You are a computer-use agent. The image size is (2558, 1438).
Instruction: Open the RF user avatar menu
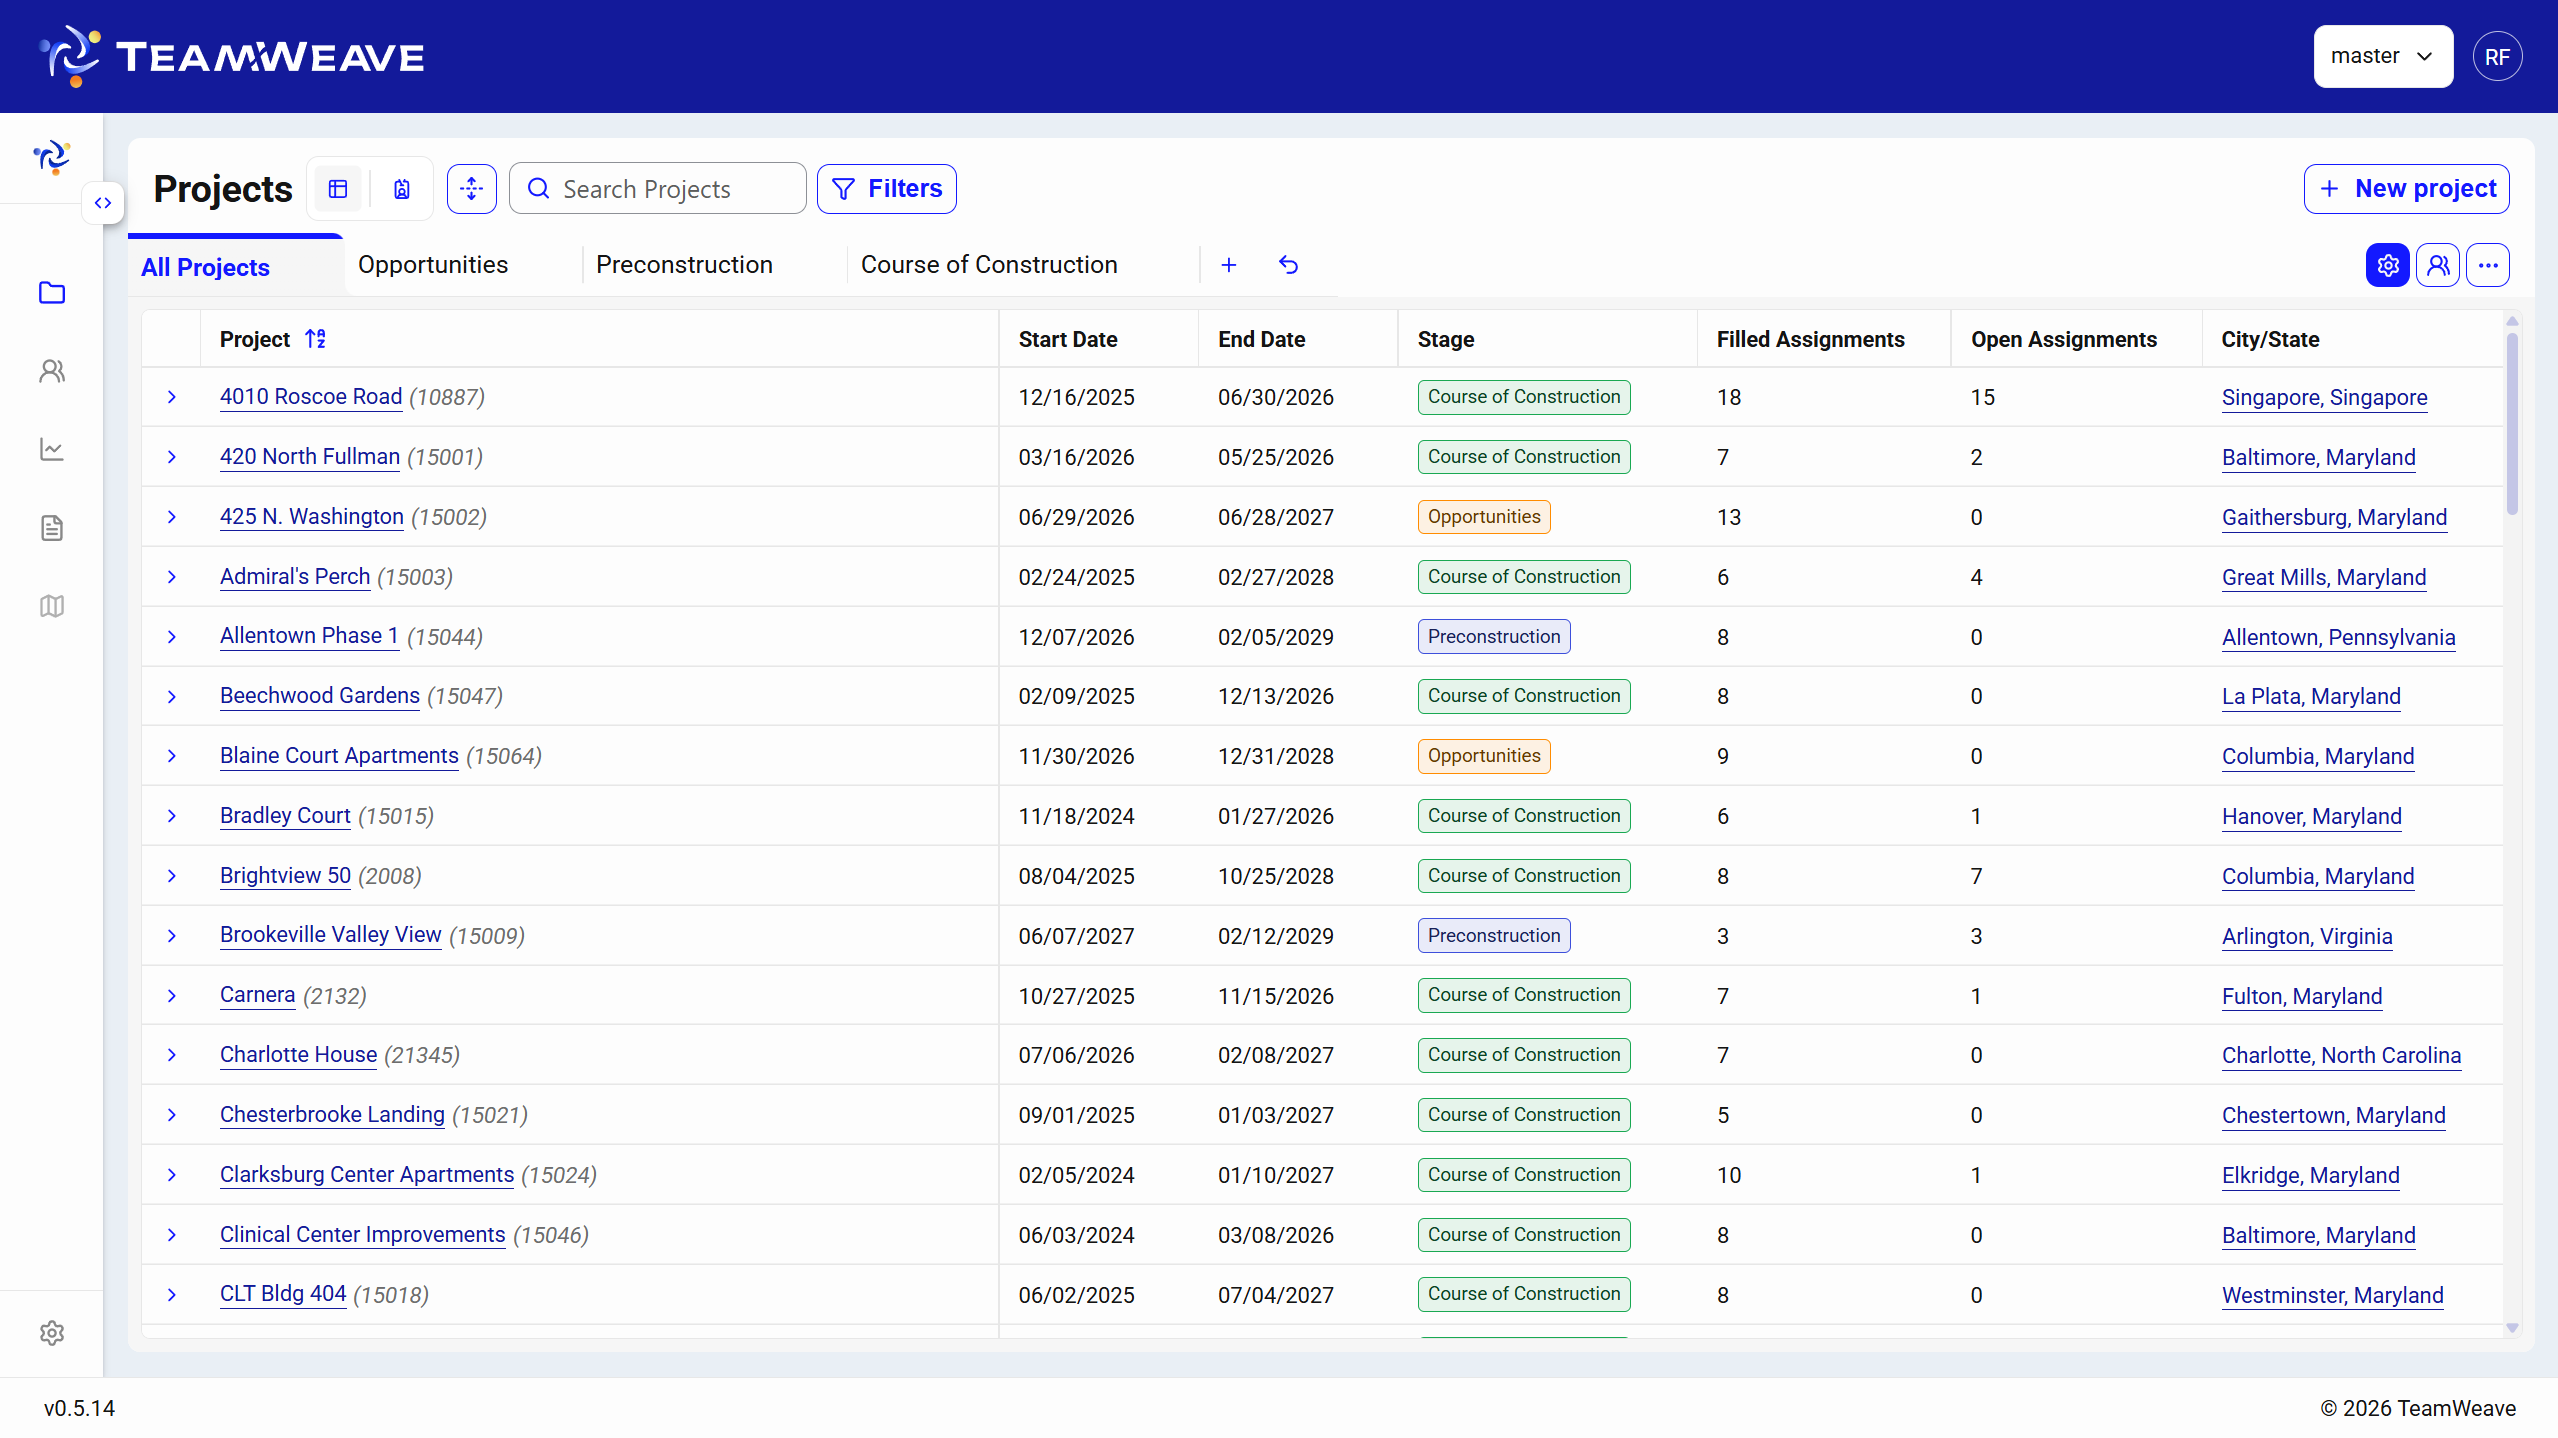point(2497,57)
